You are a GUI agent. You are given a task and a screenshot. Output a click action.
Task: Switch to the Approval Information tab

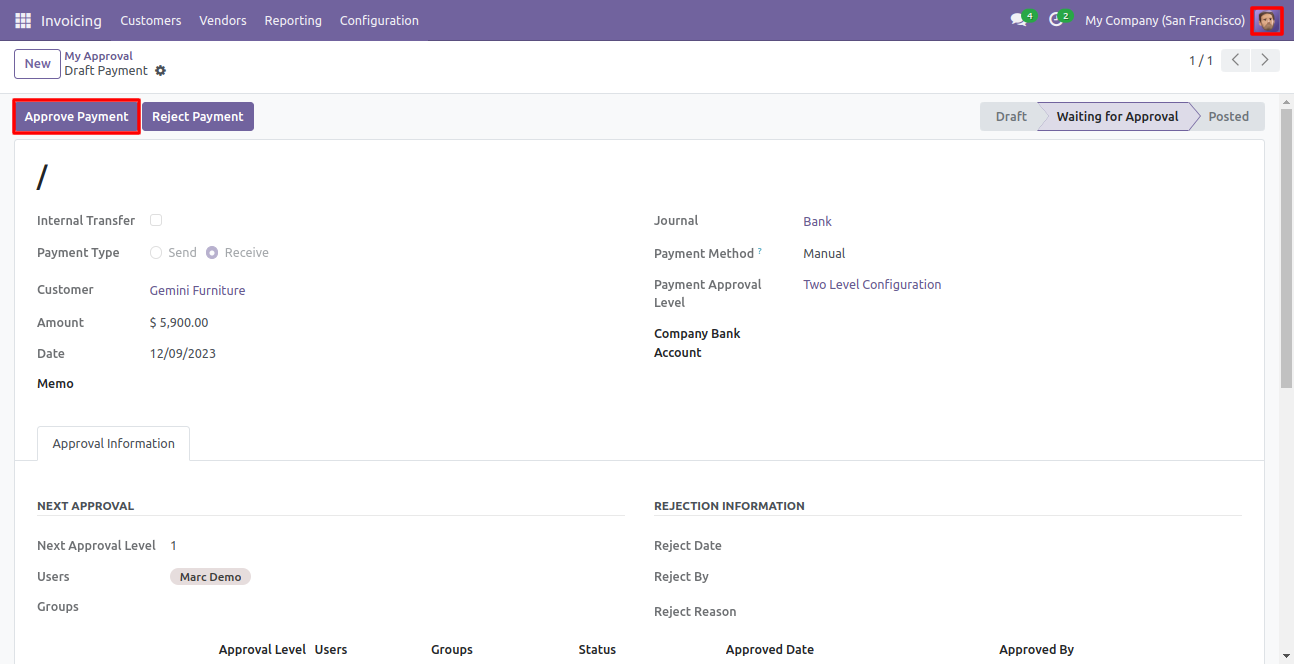coord(113,443)
